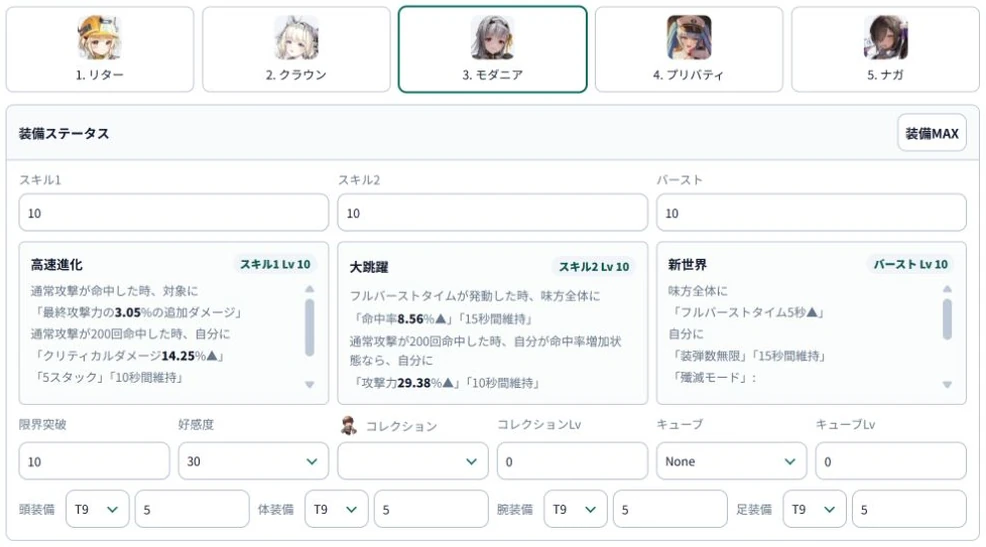Open the 腕装備 tier dropdown T9
This screenshot has width=986, height=547.
click(575, 509)
